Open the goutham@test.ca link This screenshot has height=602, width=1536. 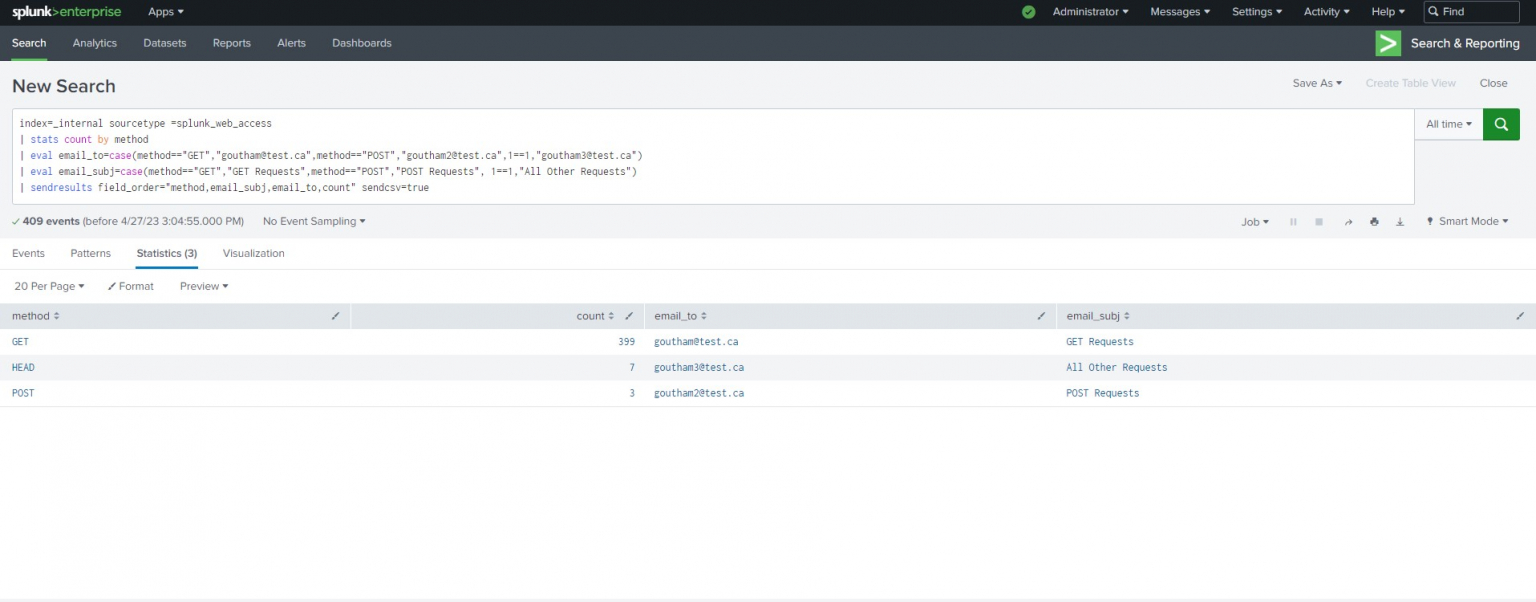[694, 341]
